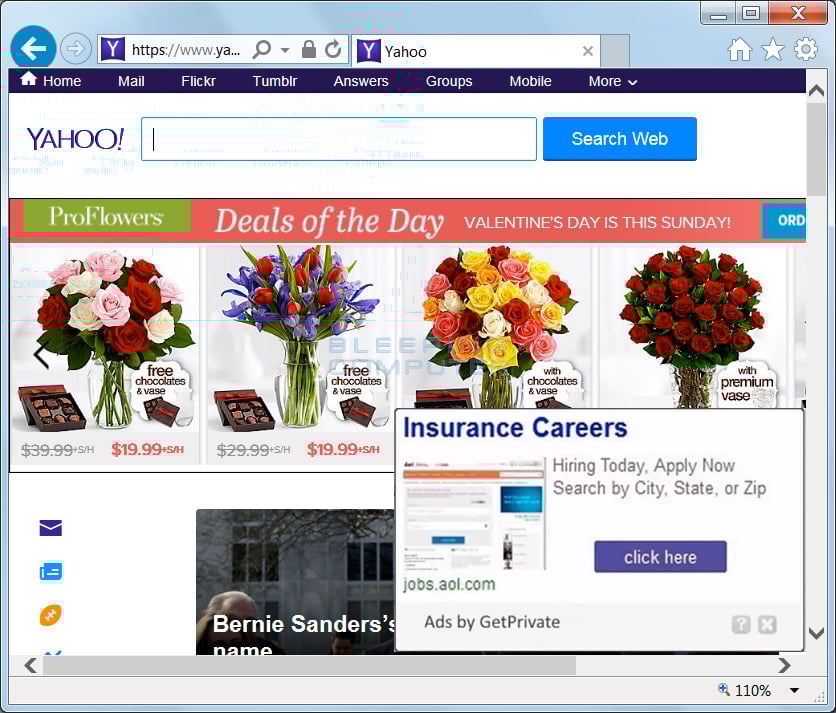Focus the Yahoo search input field

(339, 139)
